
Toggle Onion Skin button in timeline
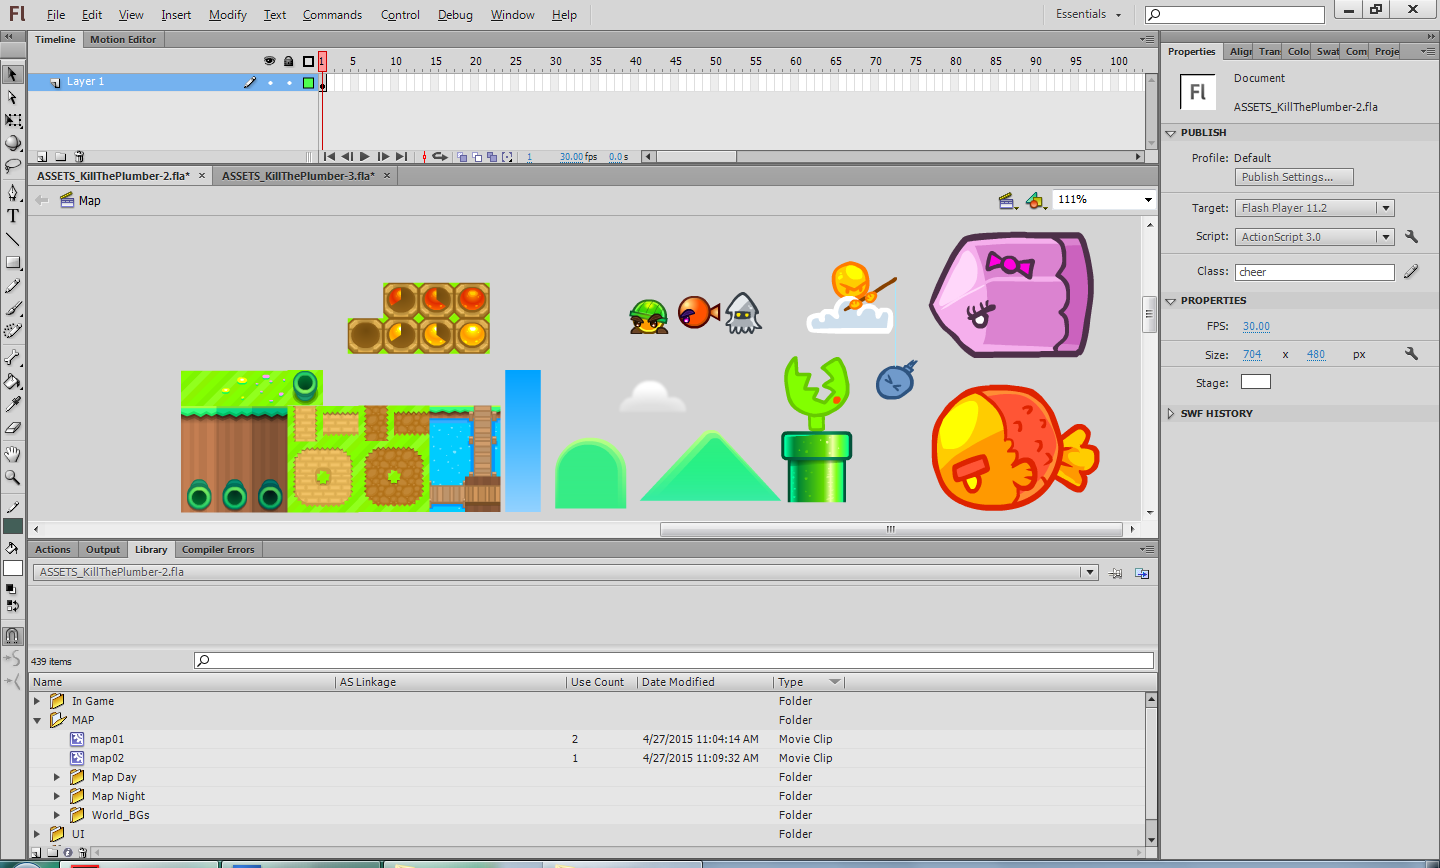point(462,157)
